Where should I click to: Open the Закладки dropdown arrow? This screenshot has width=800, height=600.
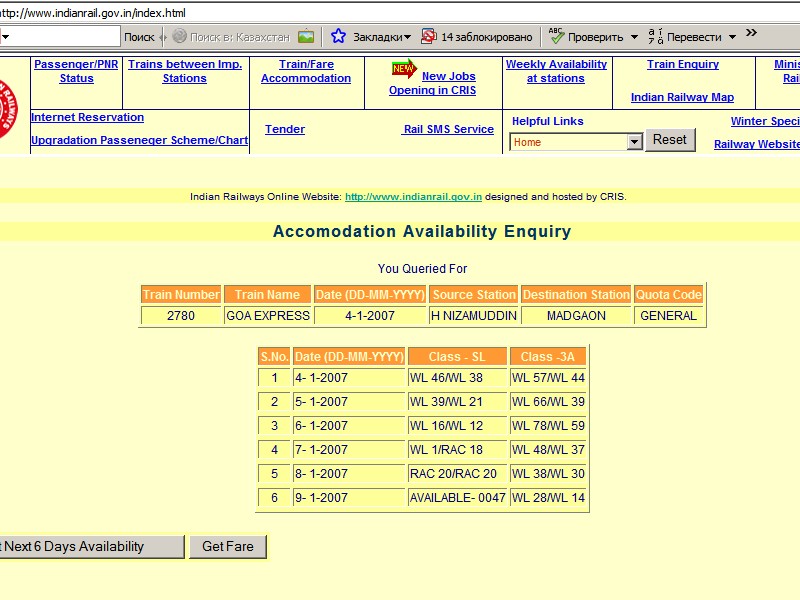(407, 38)
